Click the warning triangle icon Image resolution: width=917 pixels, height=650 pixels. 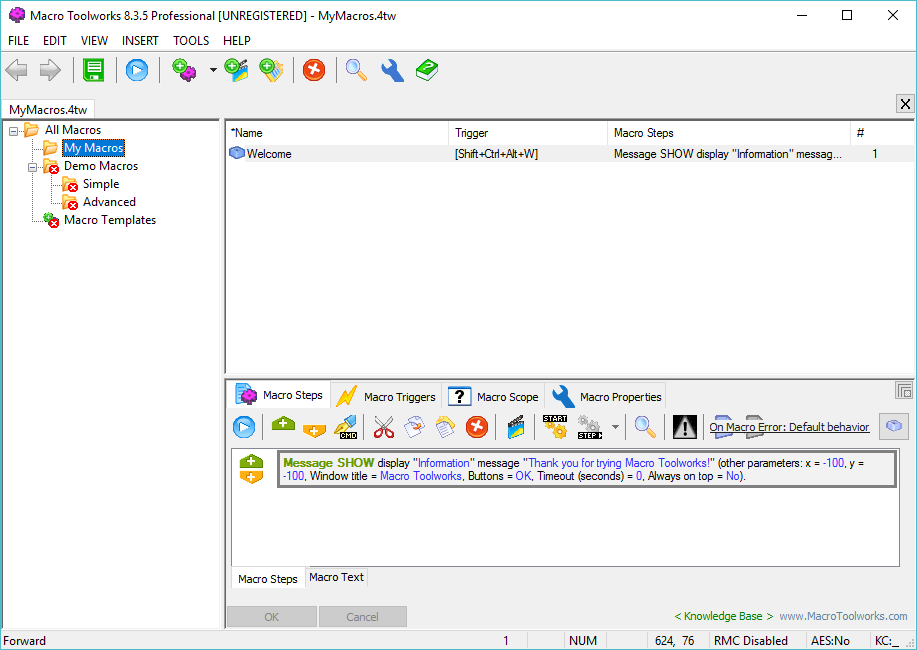pos(684,427)
